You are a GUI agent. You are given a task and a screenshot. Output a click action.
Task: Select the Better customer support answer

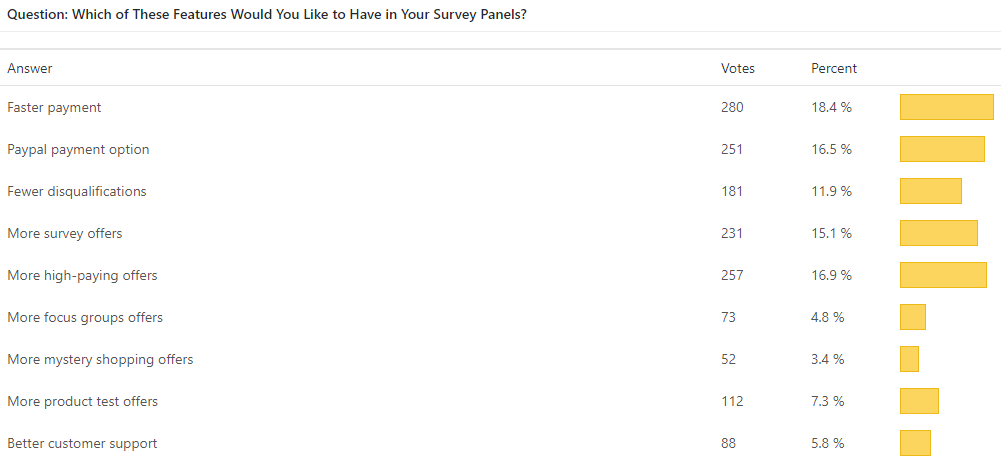pyautogui.click(x=82, y=443)
